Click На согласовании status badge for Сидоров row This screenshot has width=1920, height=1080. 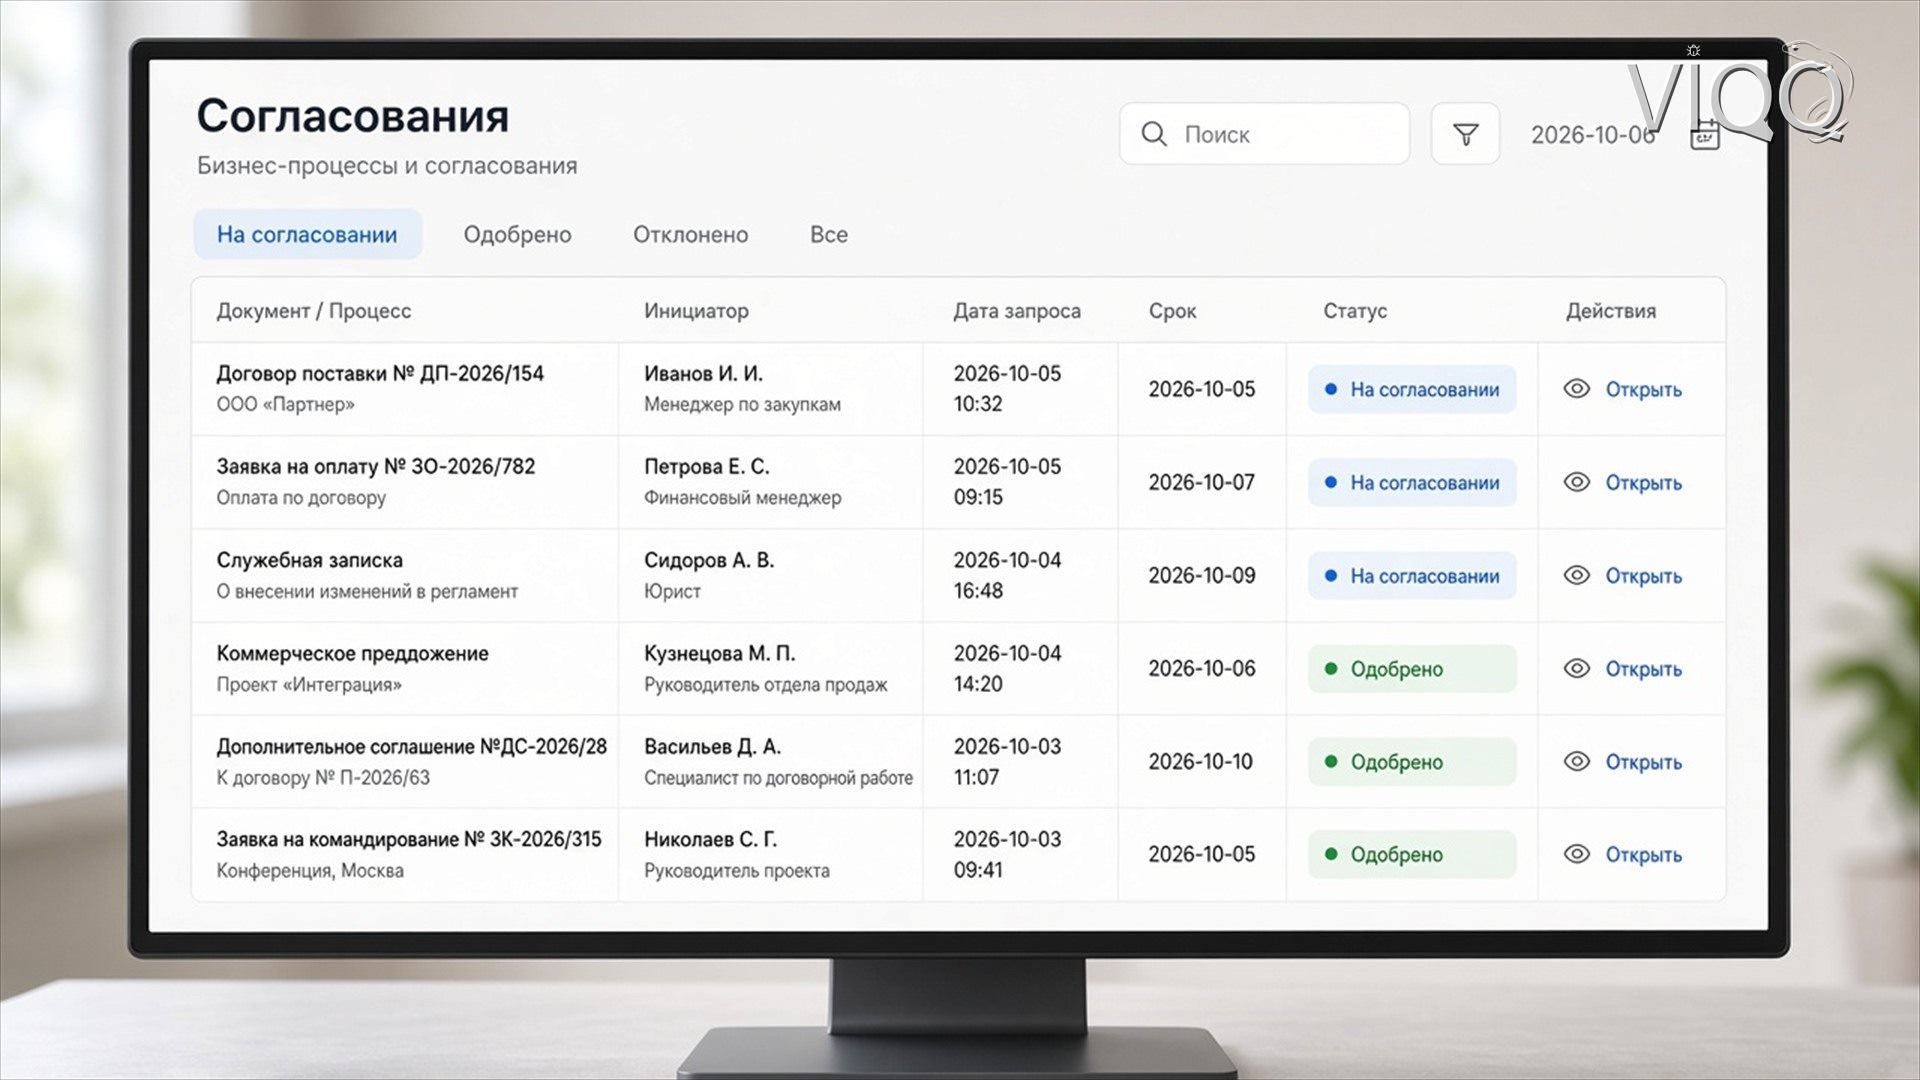[1412, 575]
